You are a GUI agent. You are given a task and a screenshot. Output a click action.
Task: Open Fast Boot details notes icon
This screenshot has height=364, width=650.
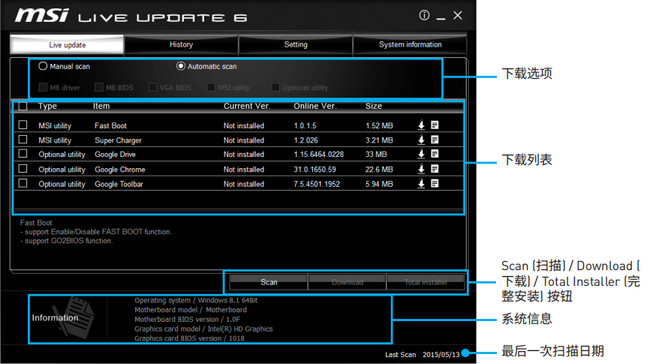(434, 125)
